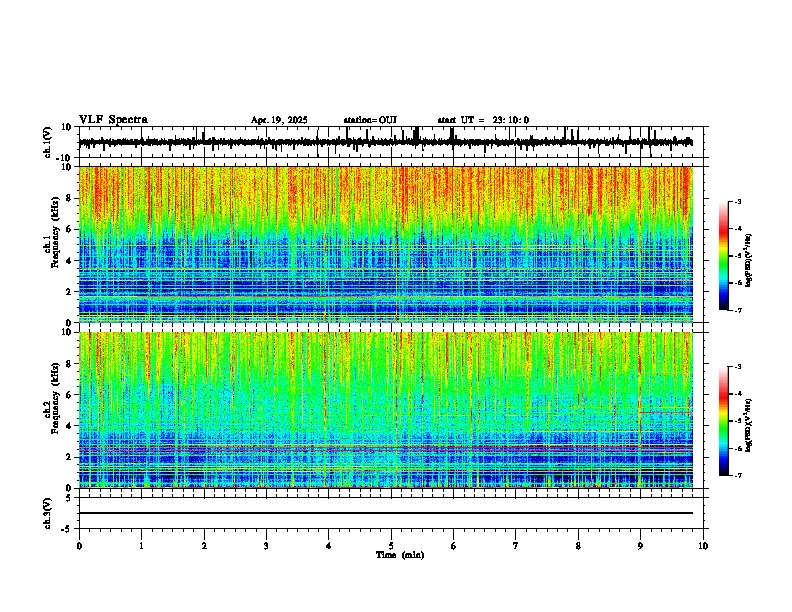Image resolution: width=792 pixels, height=612 pixels.
Task: Click the time axis tick label "1"
Action: pyautogui.click(x=141, y=546)
